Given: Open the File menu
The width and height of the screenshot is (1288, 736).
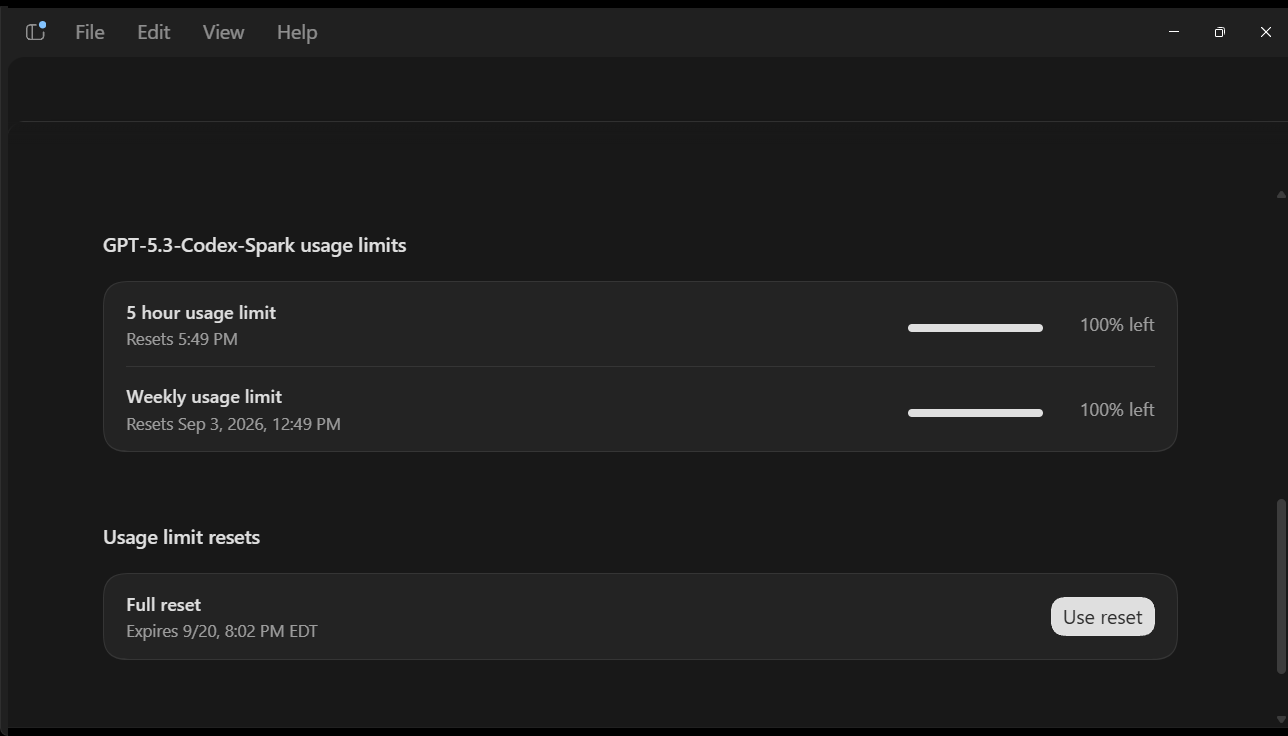Looking at the screenshot, I should click(90, 32).
